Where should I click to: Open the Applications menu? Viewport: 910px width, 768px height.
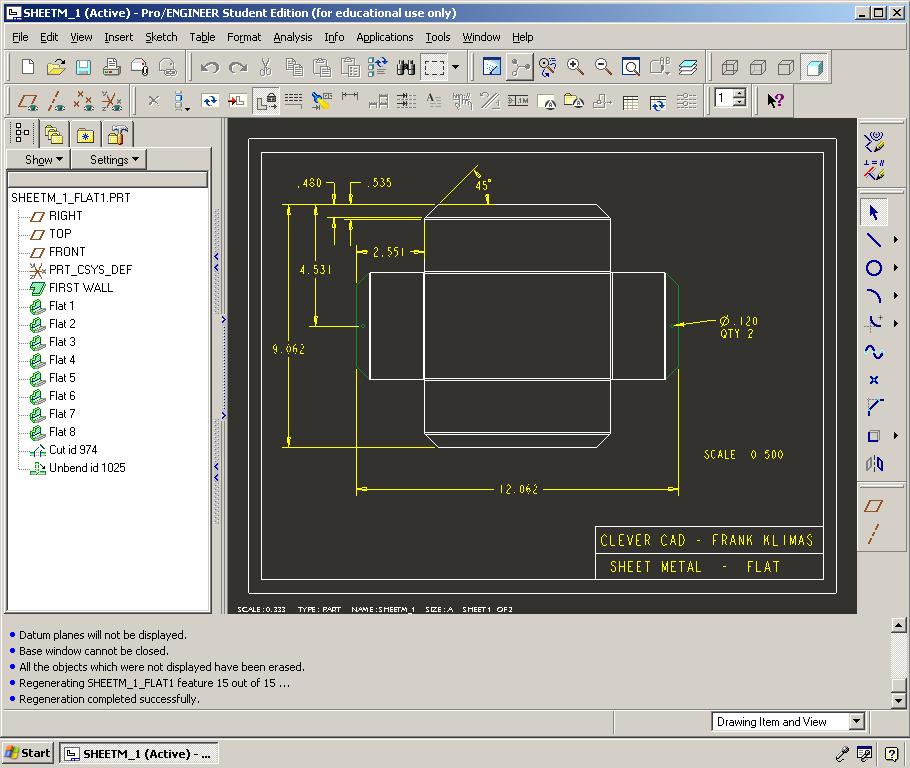(x=384, y=37)
